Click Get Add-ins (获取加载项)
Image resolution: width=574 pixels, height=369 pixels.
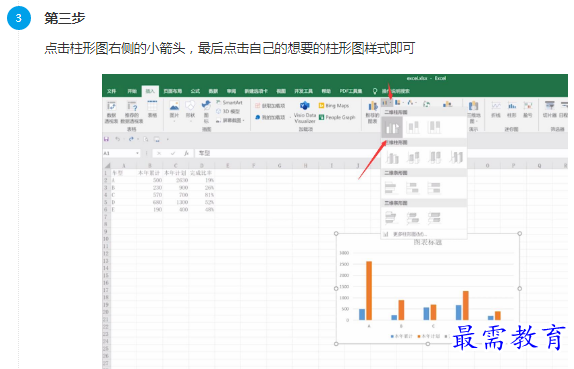270,106
